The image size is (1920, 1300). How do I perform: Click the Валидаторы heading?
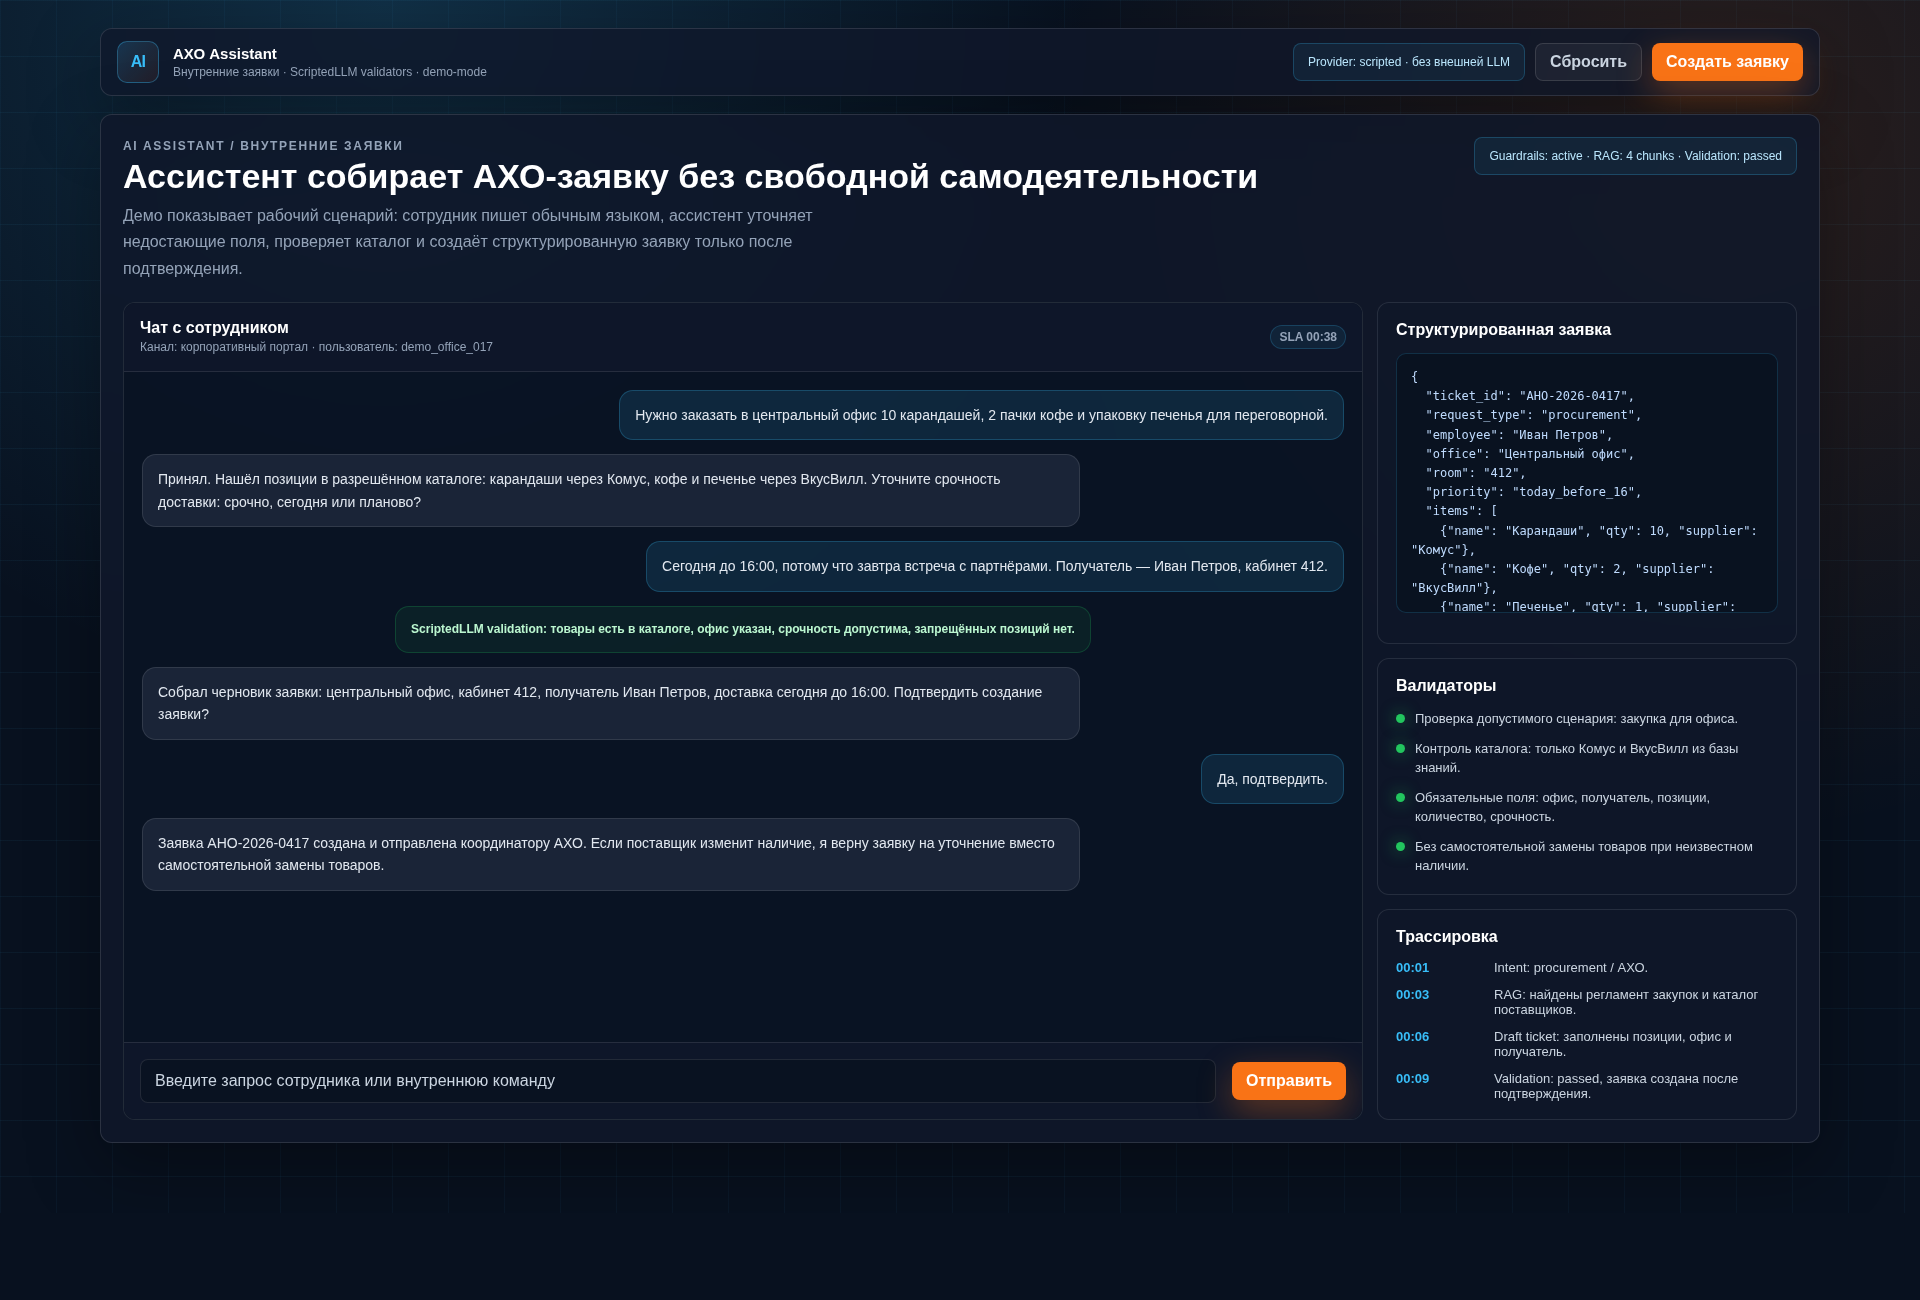[x=1446, y=686]
